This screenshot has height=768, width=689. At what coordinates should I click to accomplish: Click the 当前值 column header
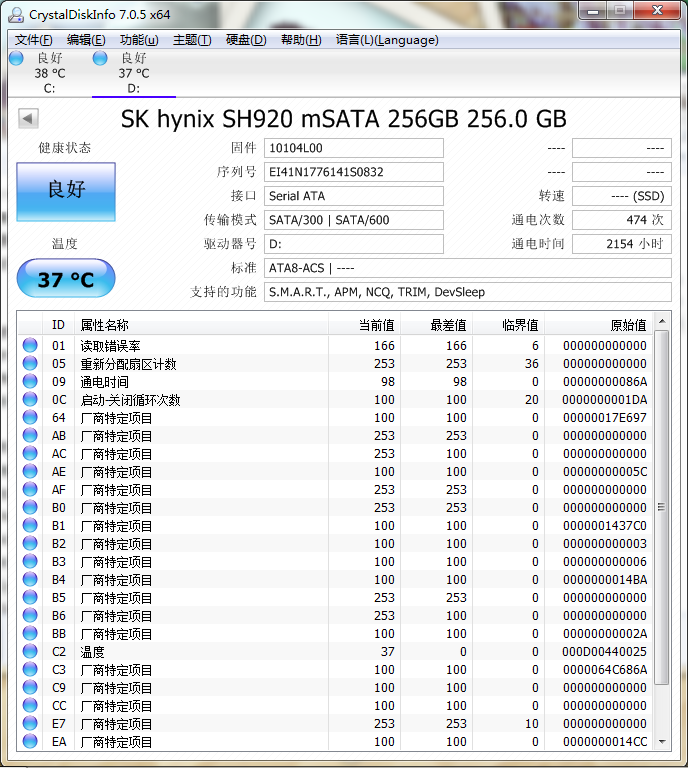point(364,325)
